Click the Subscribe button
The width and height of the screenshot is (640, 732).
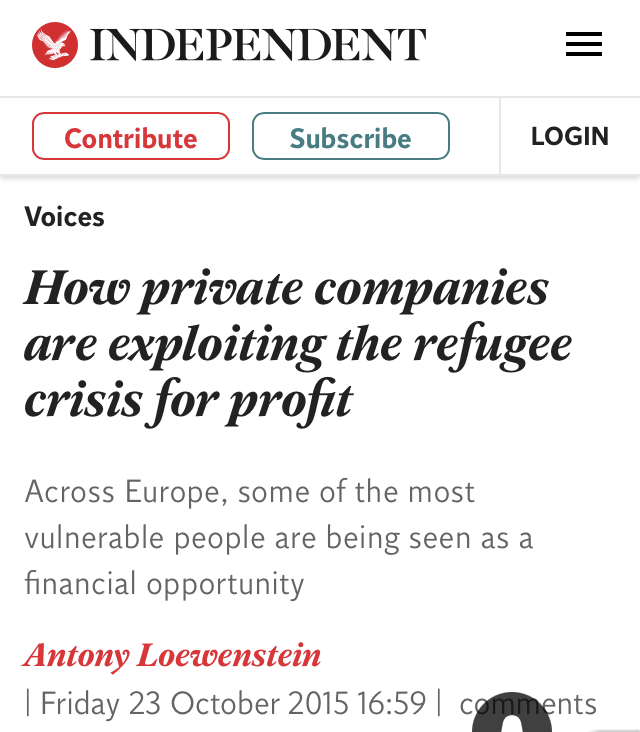coord(351,136)
